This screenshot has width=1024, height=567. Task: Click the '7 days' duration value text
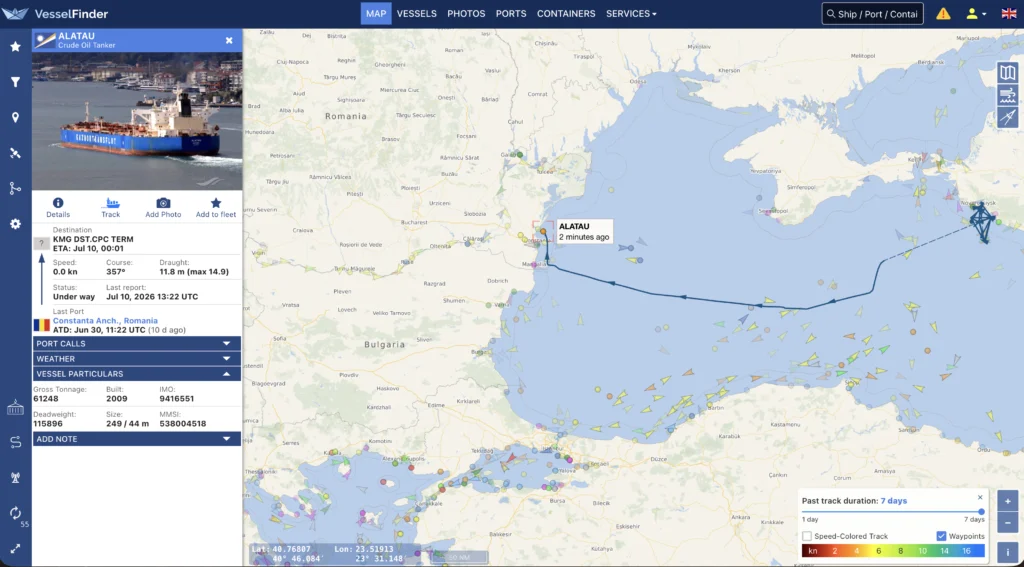click(893, 501)
